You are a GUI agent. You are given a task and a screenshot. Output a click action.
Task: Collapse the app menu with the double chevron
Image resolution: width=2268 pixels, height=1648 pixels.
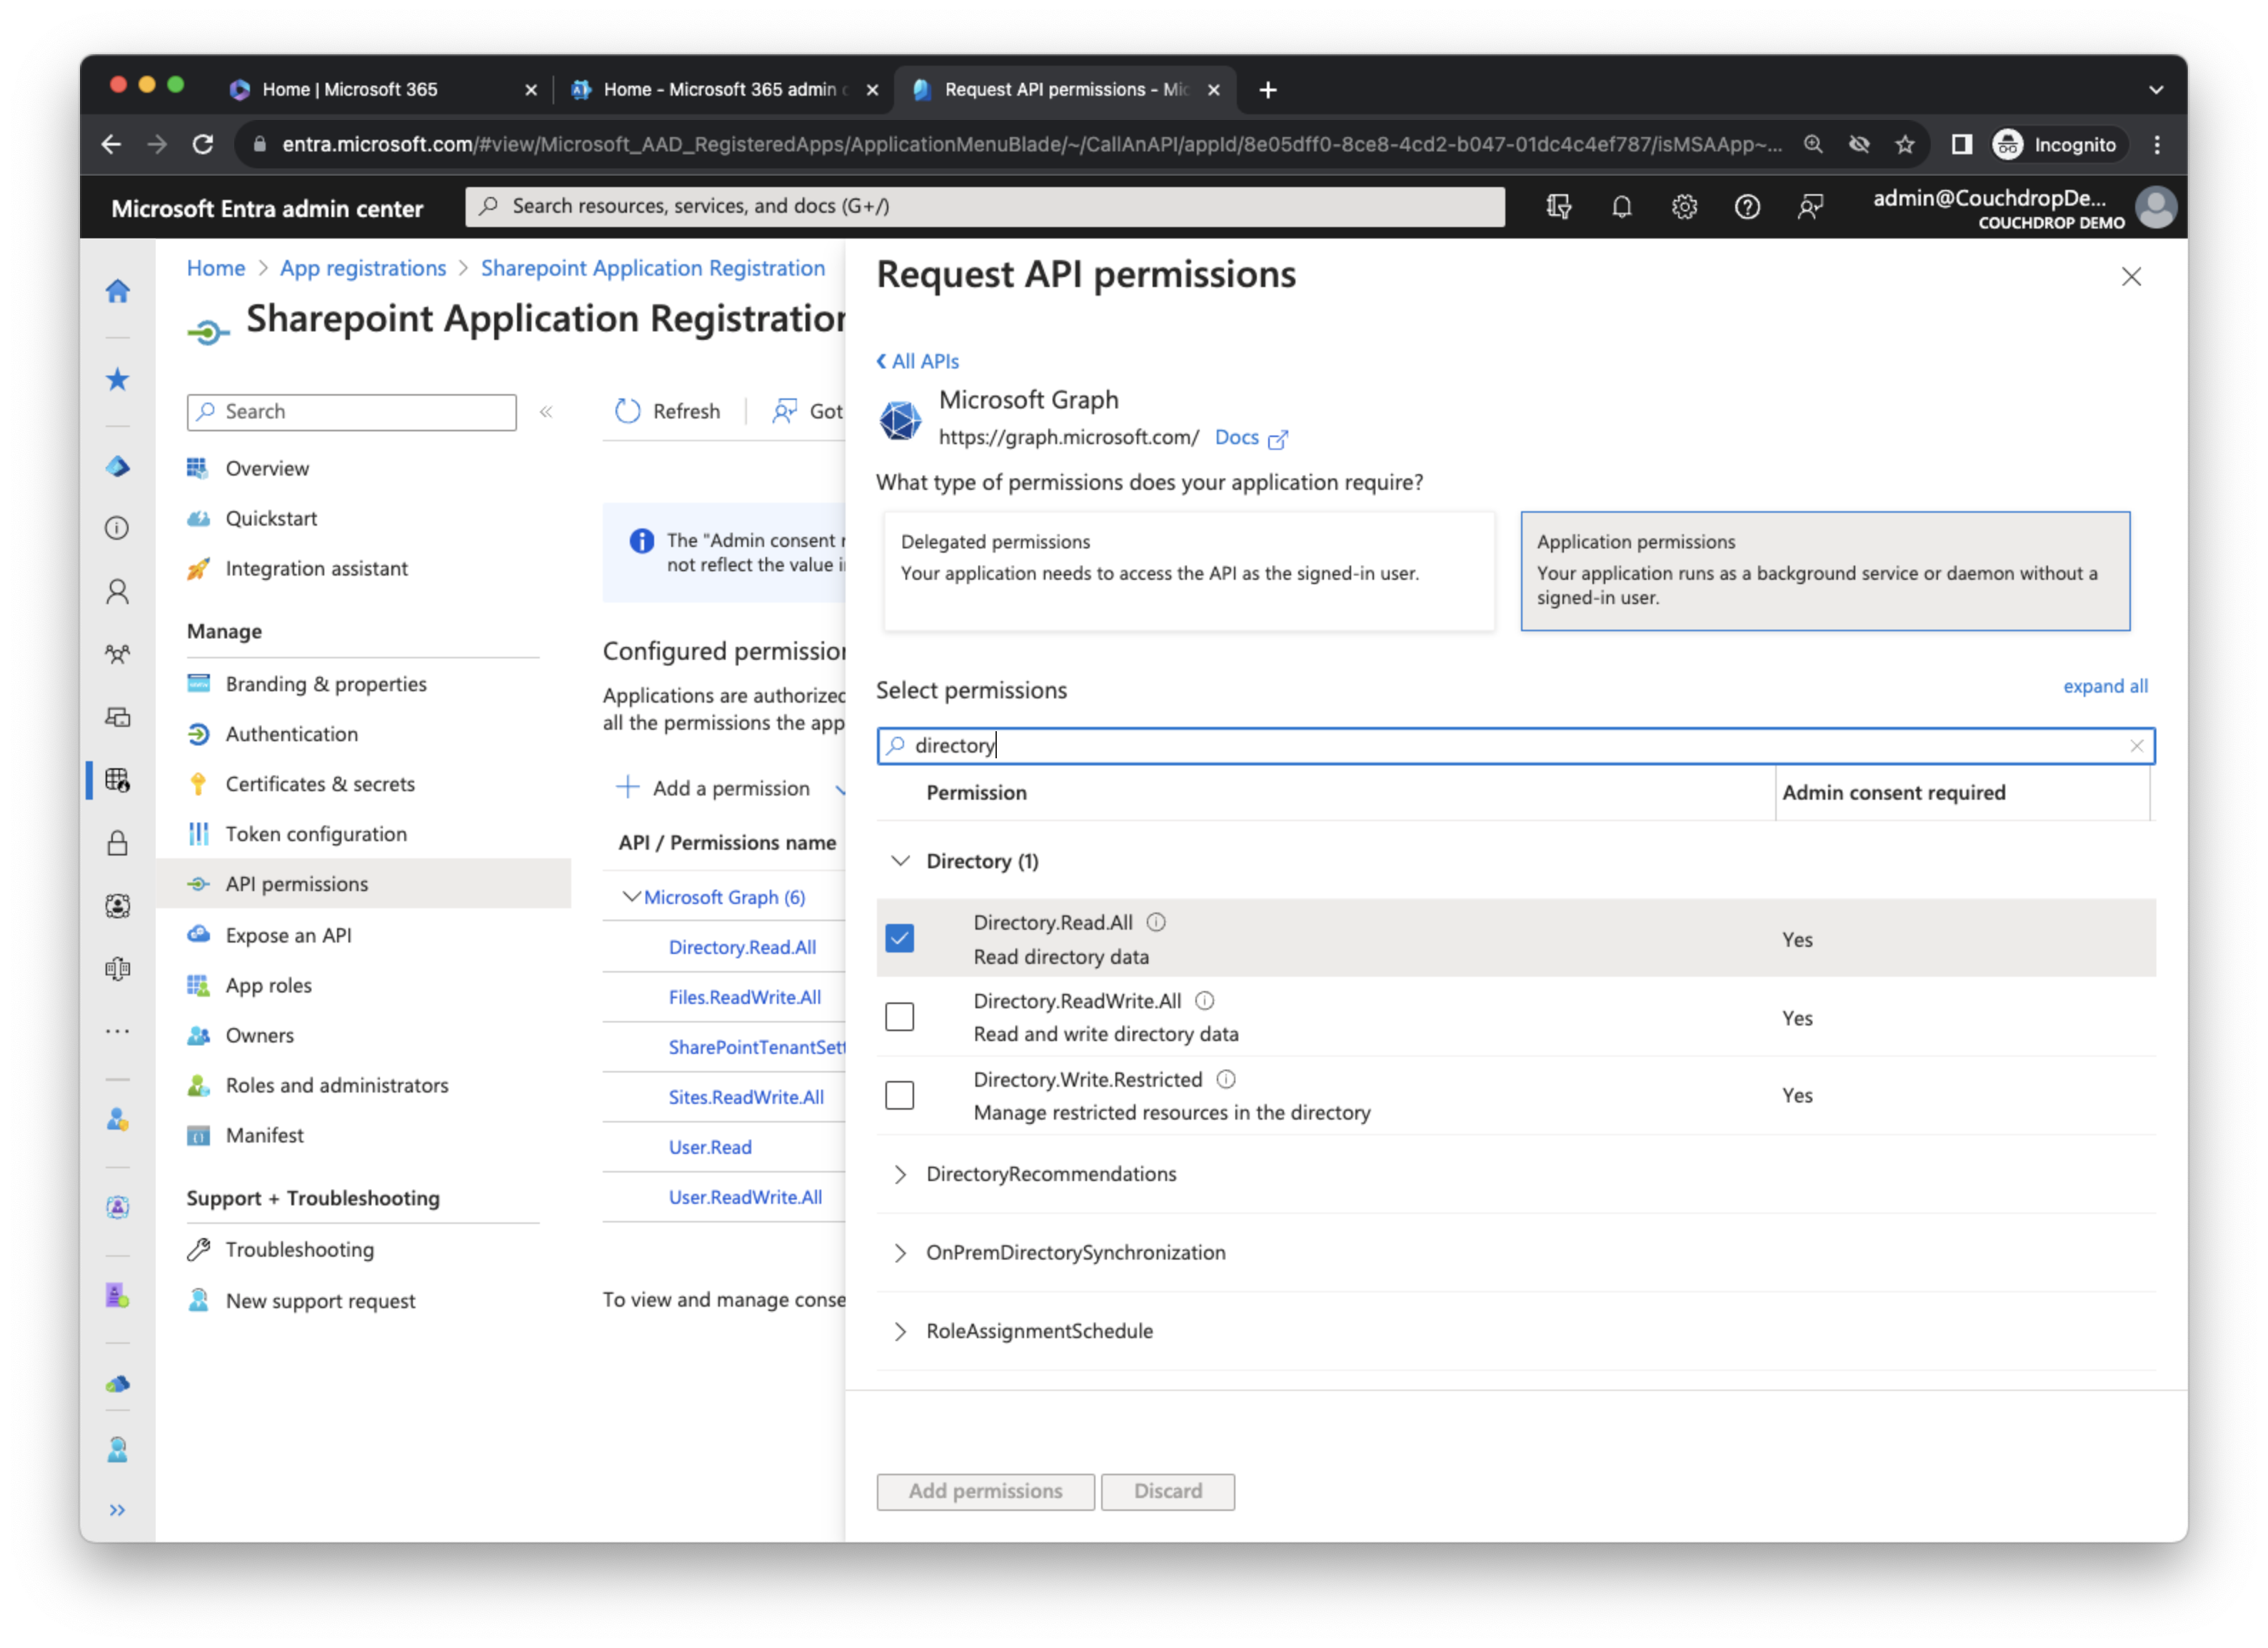(x=546, y=412)
